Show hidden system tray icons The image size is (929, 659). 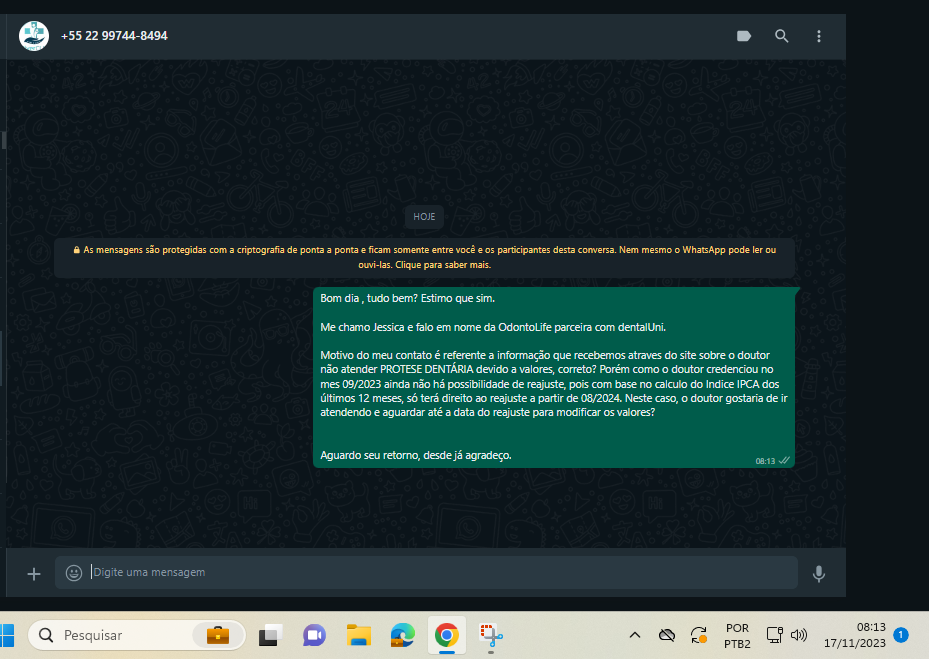pos(635,635)
